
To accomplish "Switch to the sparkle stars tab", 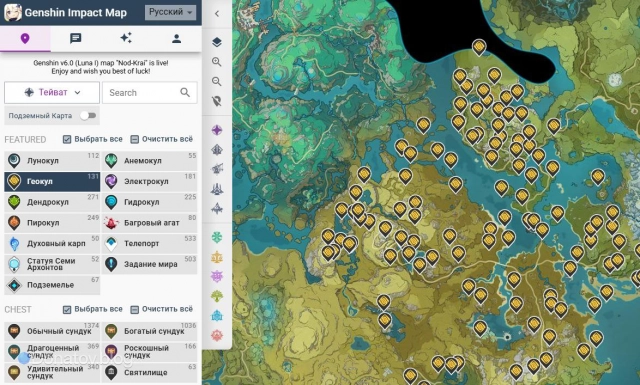I will pos(126,38).
